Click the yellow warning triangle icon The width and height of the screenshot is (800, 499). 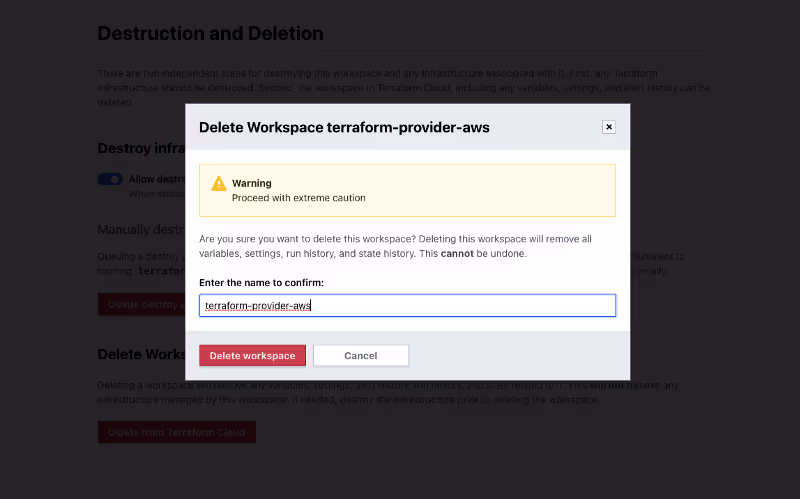coord(218,184)
